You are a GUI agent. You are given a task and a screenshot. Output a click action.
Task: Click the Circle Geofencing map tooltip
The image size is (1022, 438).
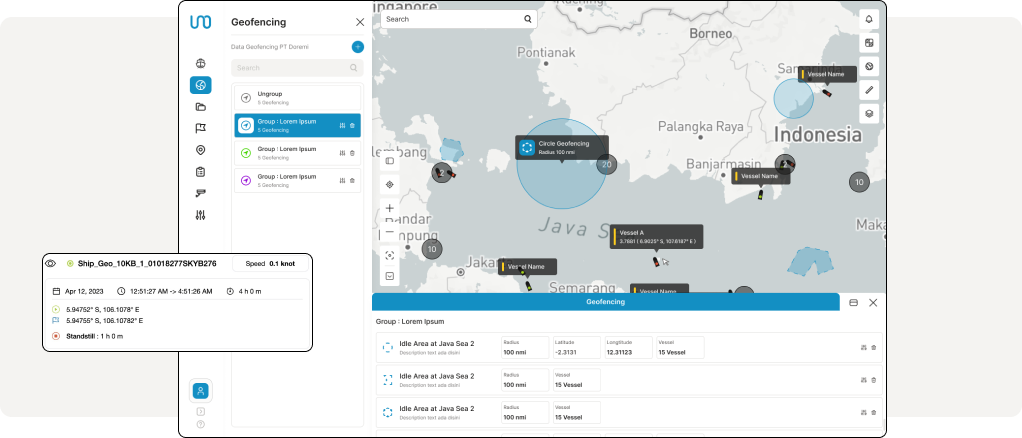coord(562,147)
